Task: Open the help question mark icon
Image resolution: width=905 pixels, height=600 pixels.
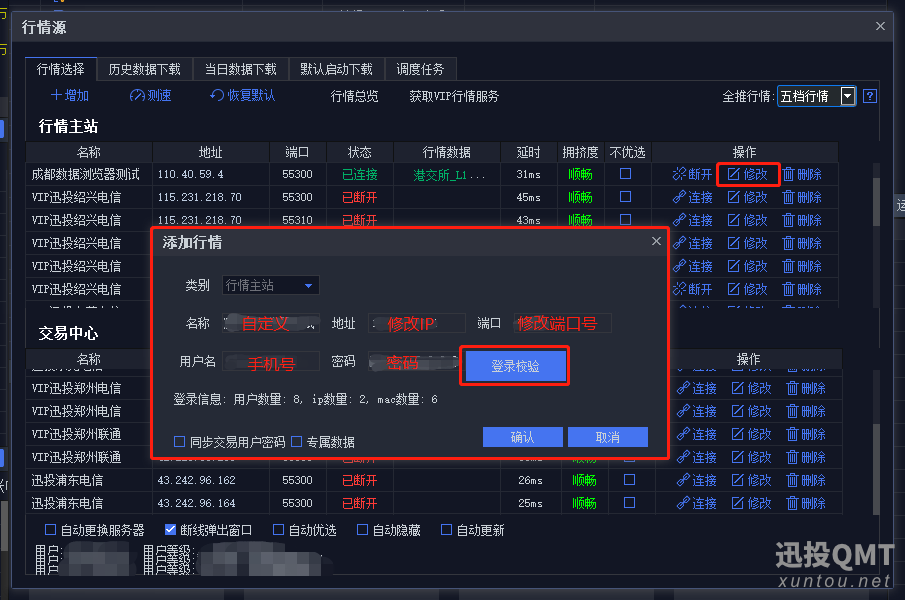Action: [870, 96]
